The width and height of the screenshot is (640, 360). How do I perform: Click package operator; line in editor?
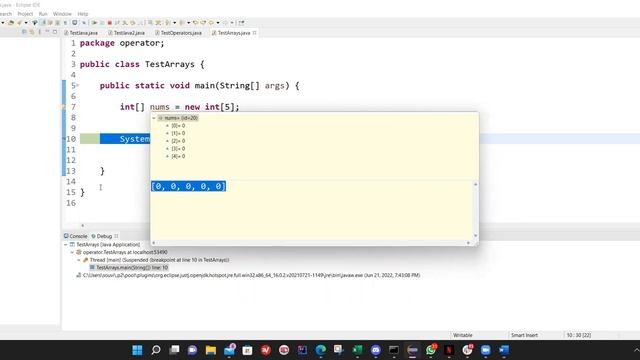point(122,43)
